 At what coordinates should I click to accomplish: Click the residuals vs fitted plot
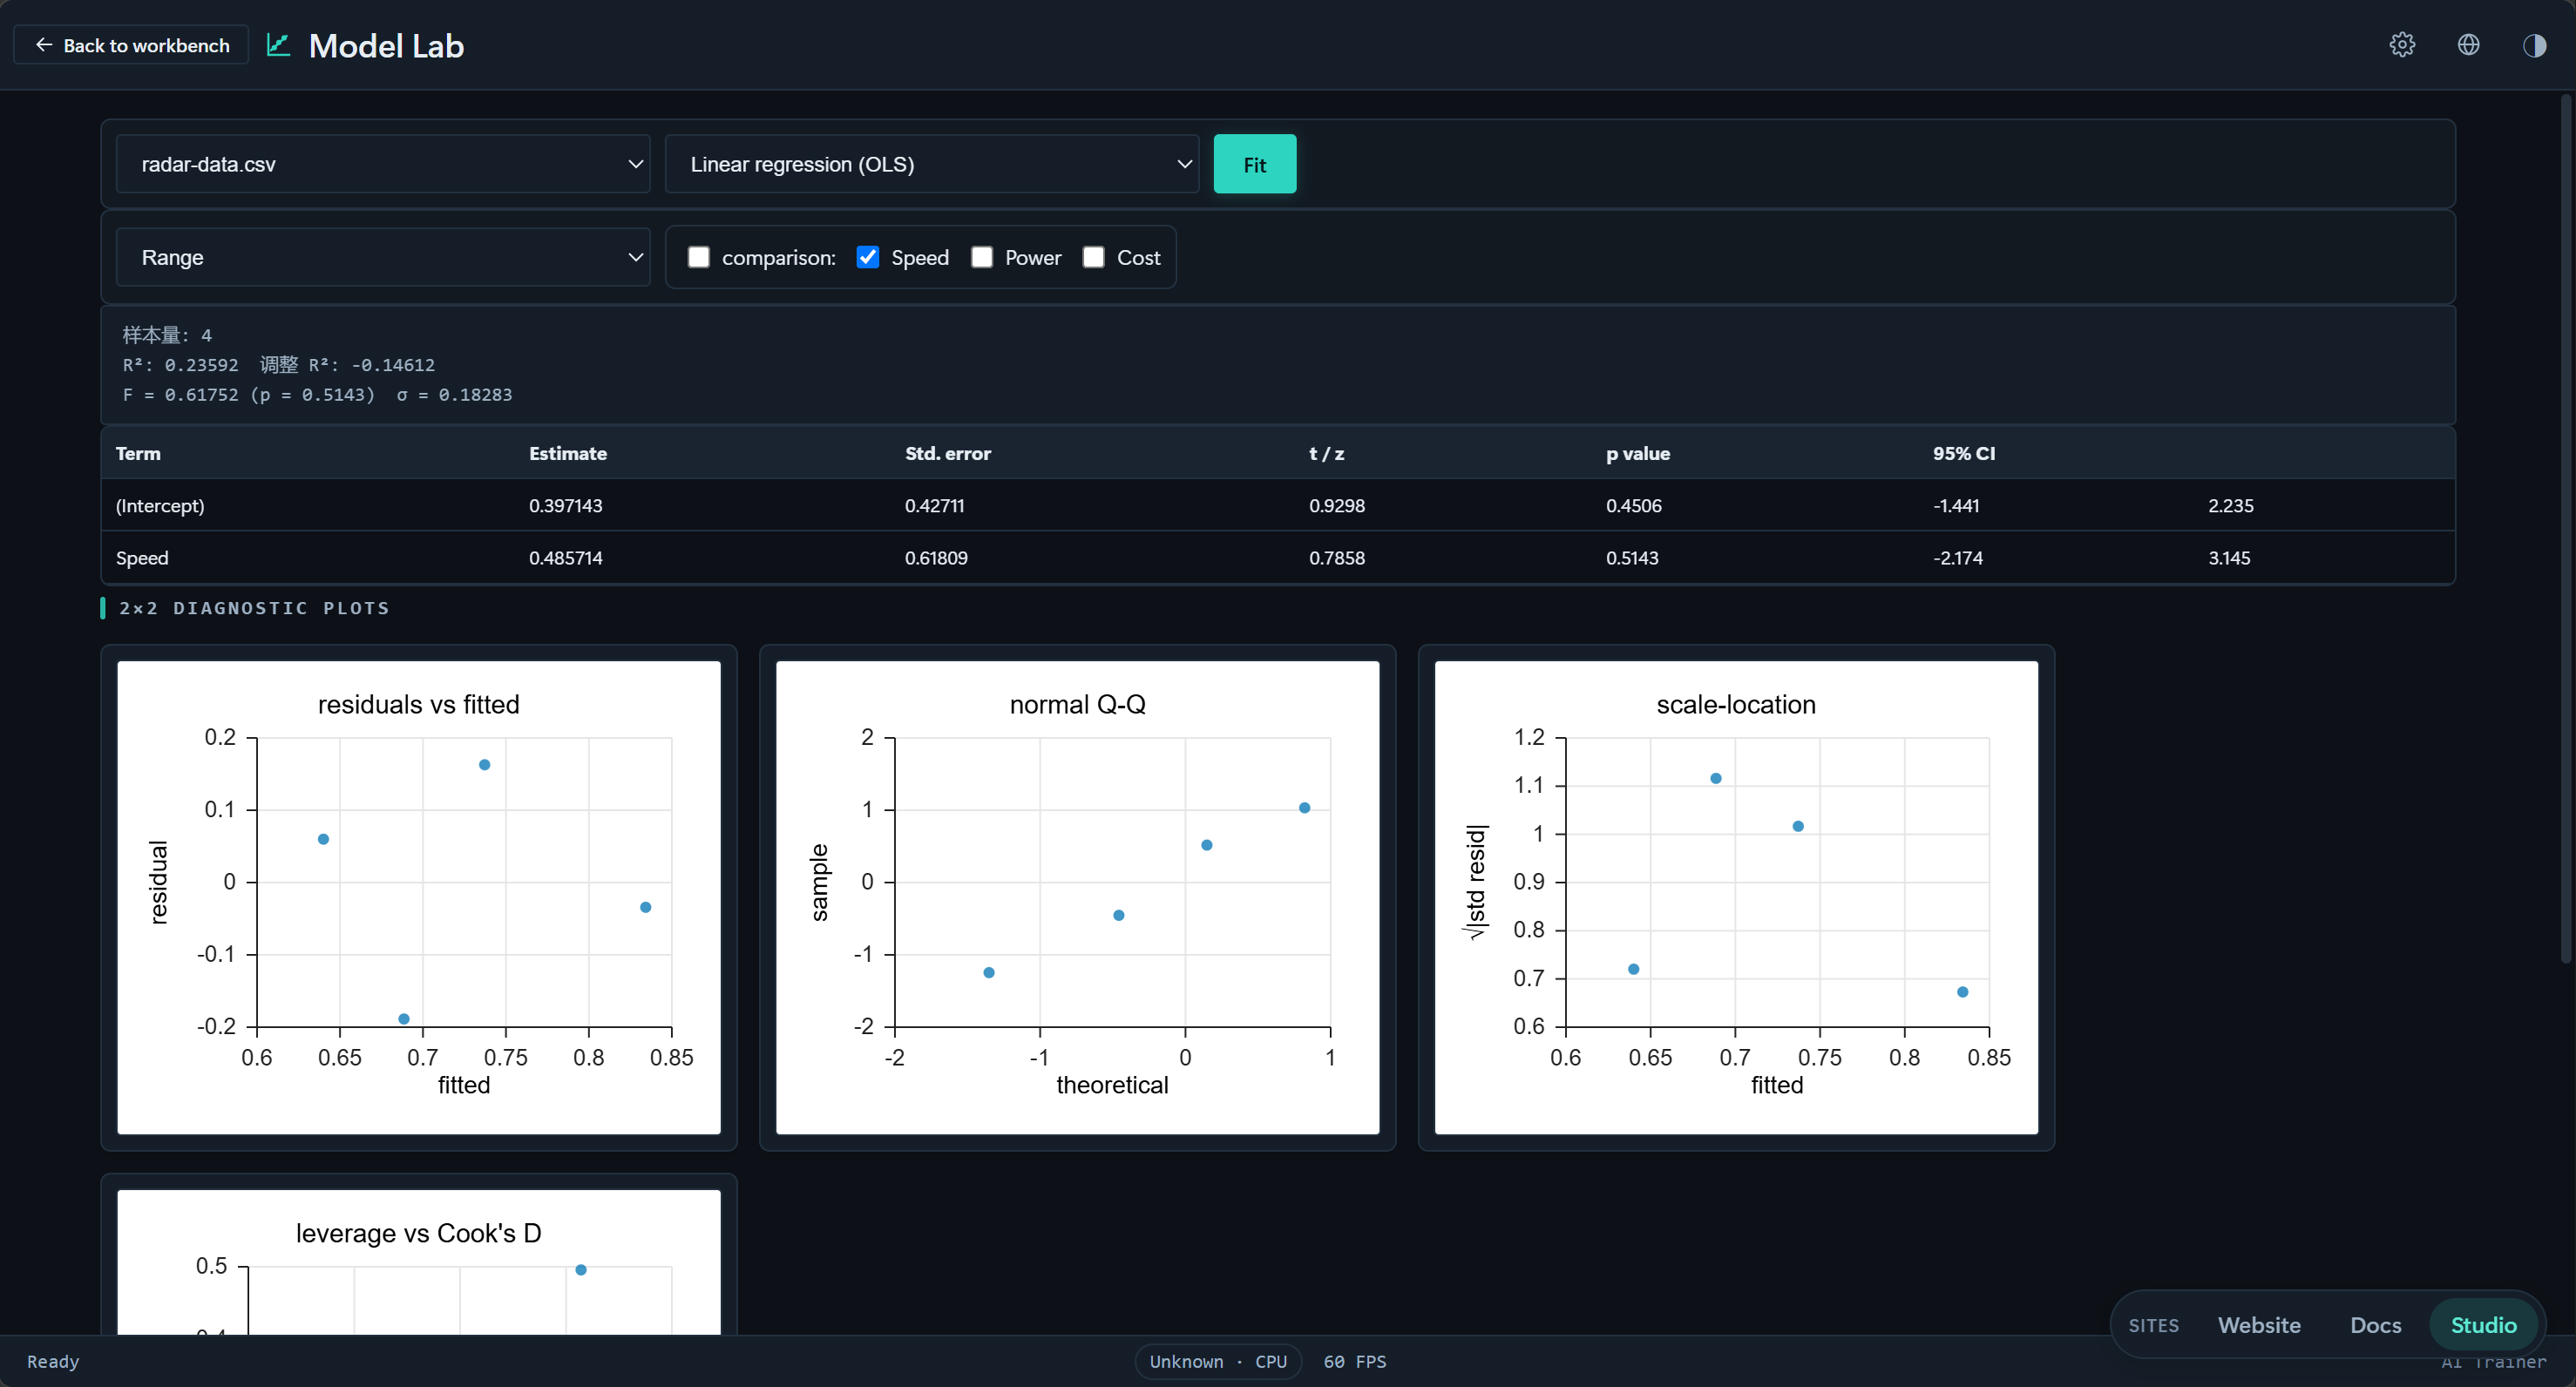coord(419,897)
